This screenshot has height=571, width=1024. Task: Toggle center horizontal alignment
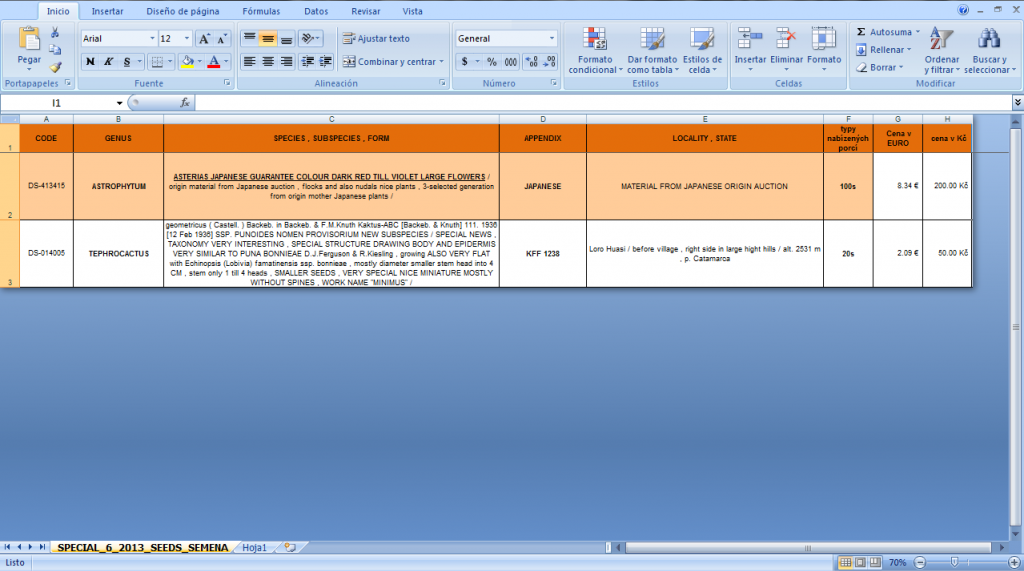(x=268, y=62)
